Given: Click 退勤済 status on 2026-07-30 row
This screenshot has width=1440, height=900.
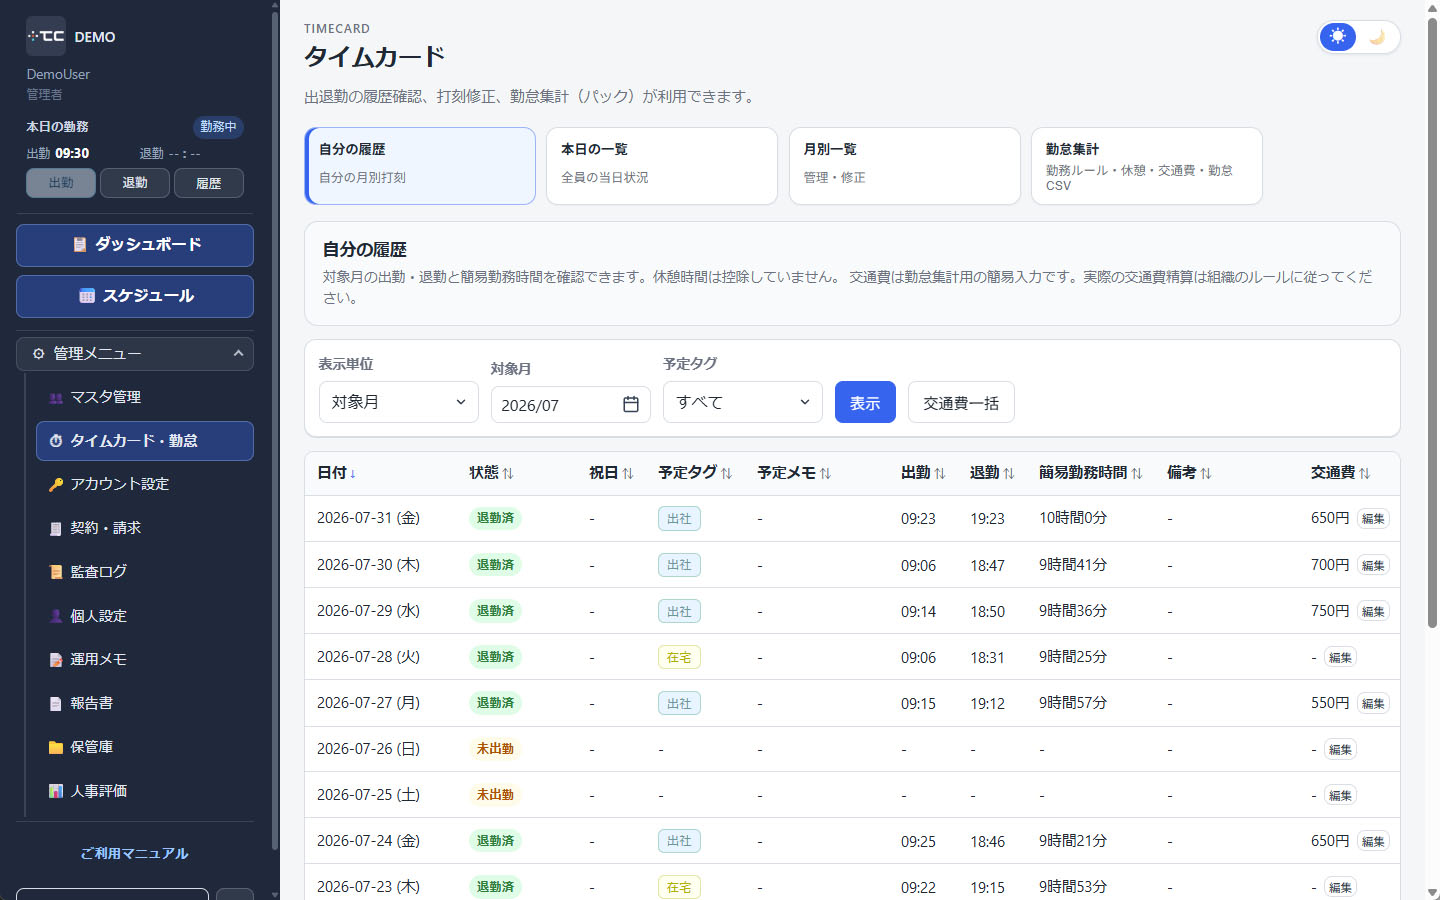Looking at the screenshot, I should pyautogui.click(x=495, y=565).
